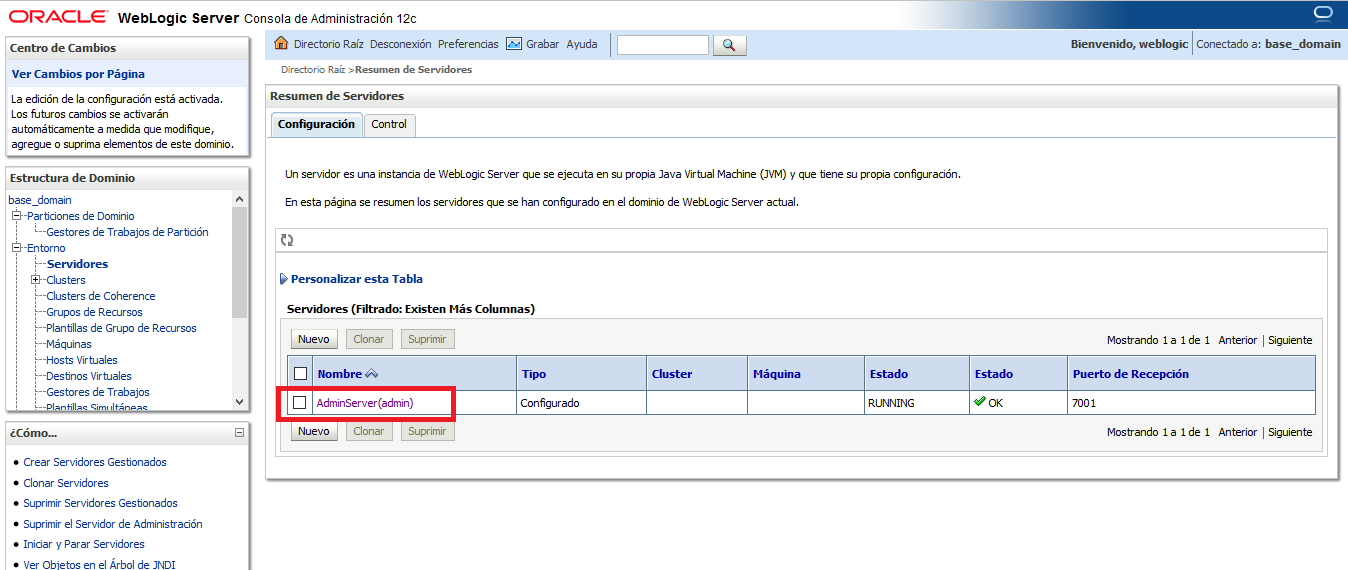
Task: Open Suprimir Servidores Gestionados help link
Action: pos(100,503)
